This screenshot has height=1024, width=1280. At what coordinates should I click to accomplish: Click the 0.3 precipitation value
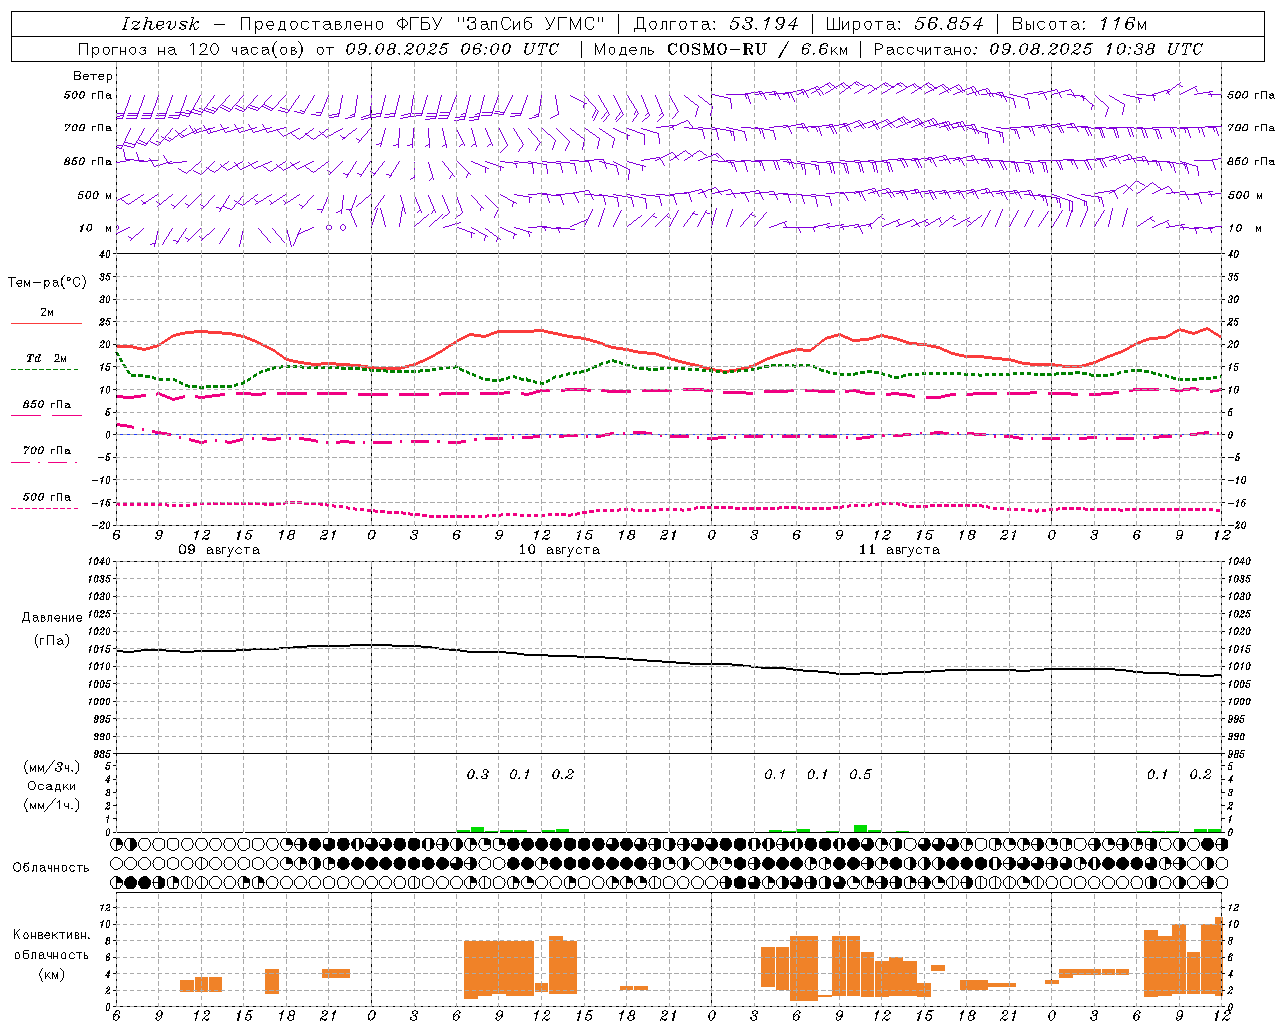(x=478, y=775)
